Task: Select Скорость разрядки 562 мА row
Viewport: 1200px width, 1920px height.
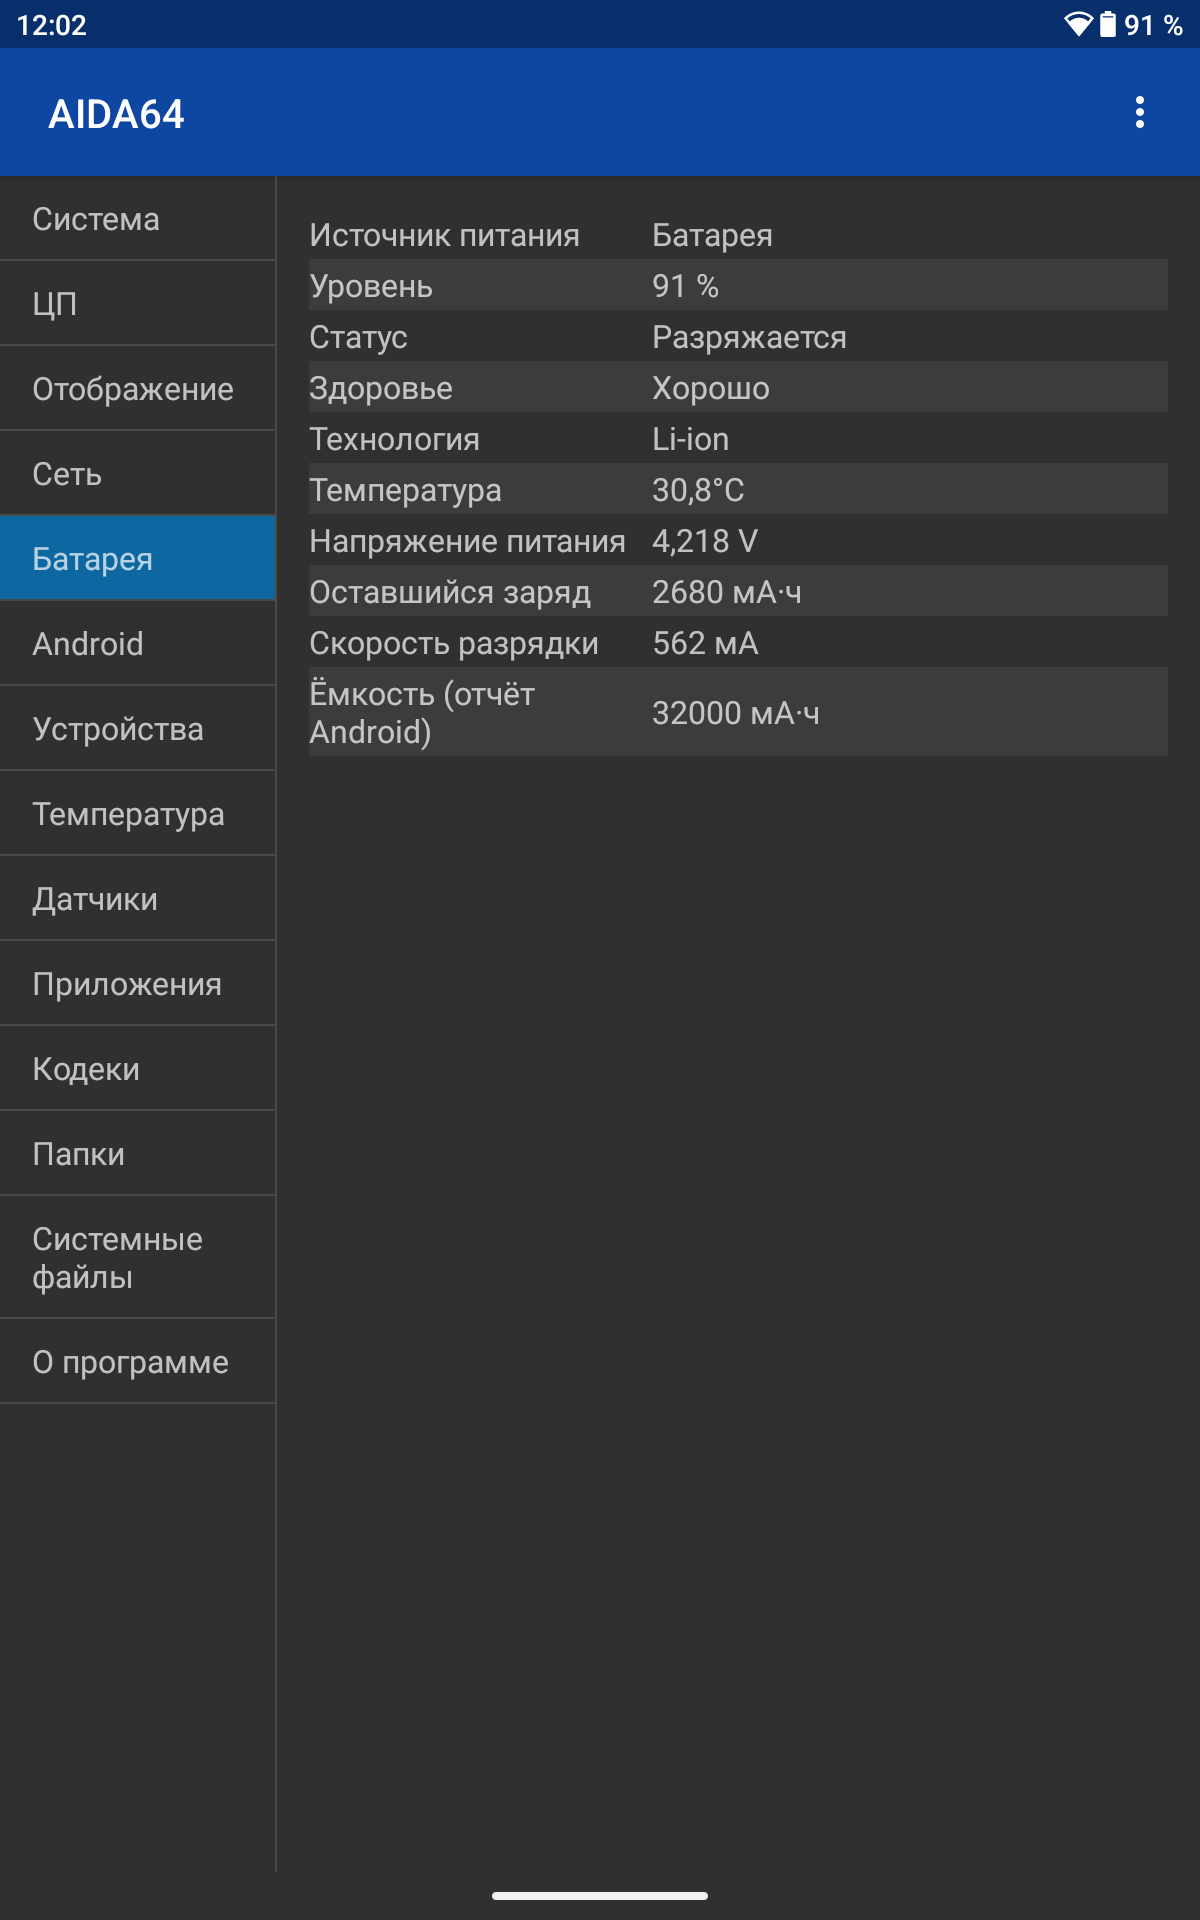Action: pos(738,643)
